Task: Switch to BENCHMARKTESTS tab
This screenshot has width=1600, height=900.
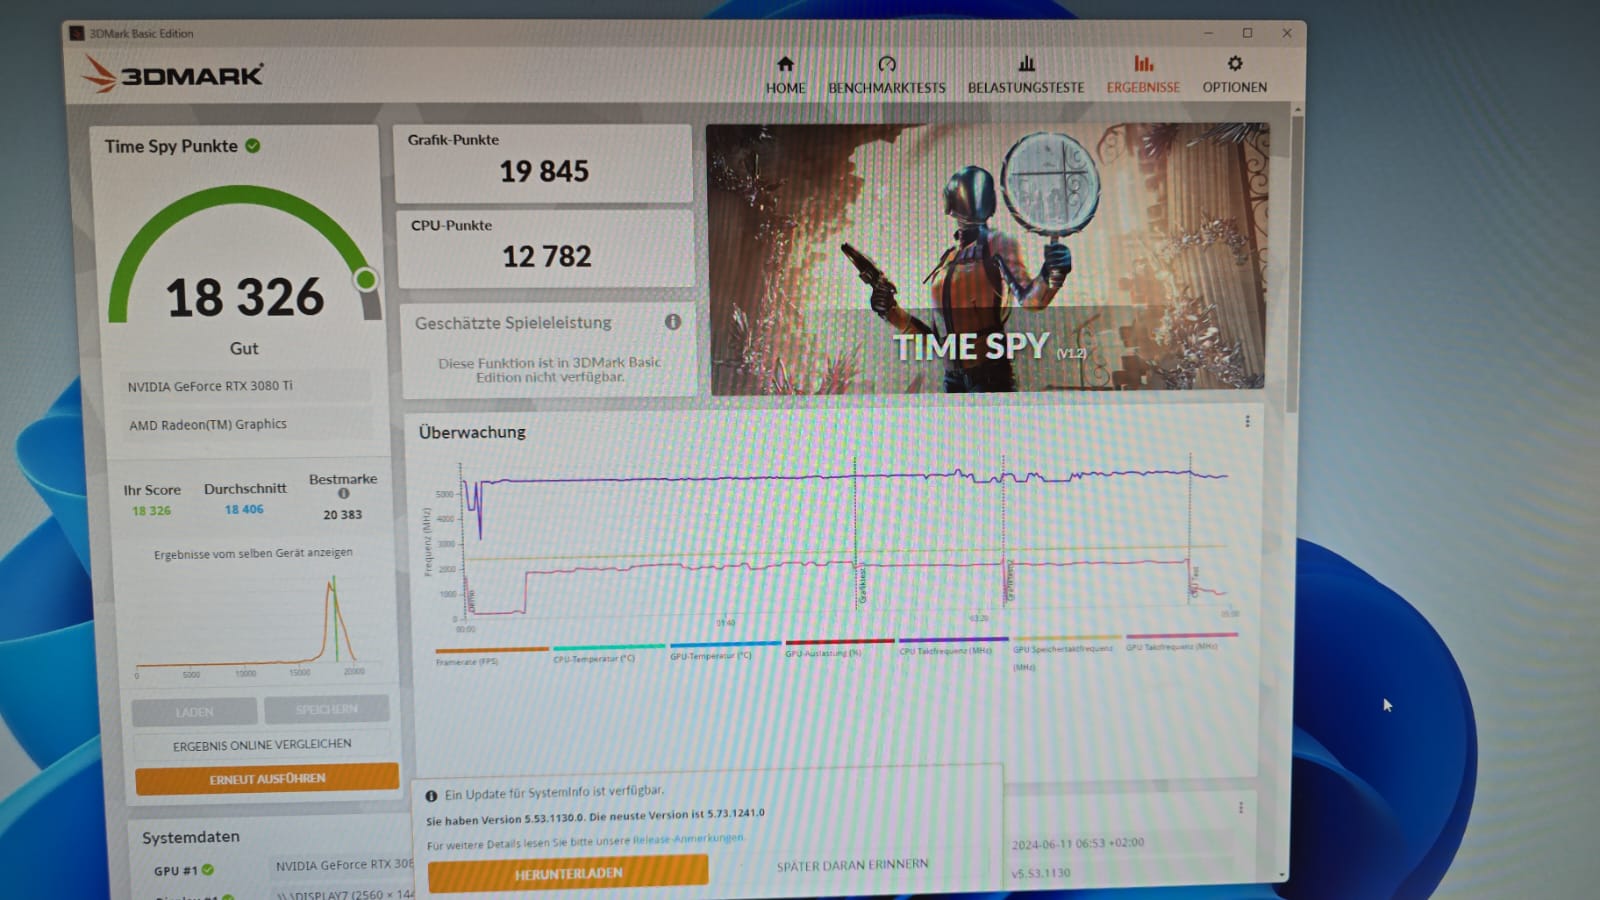Action: point(886,76)
